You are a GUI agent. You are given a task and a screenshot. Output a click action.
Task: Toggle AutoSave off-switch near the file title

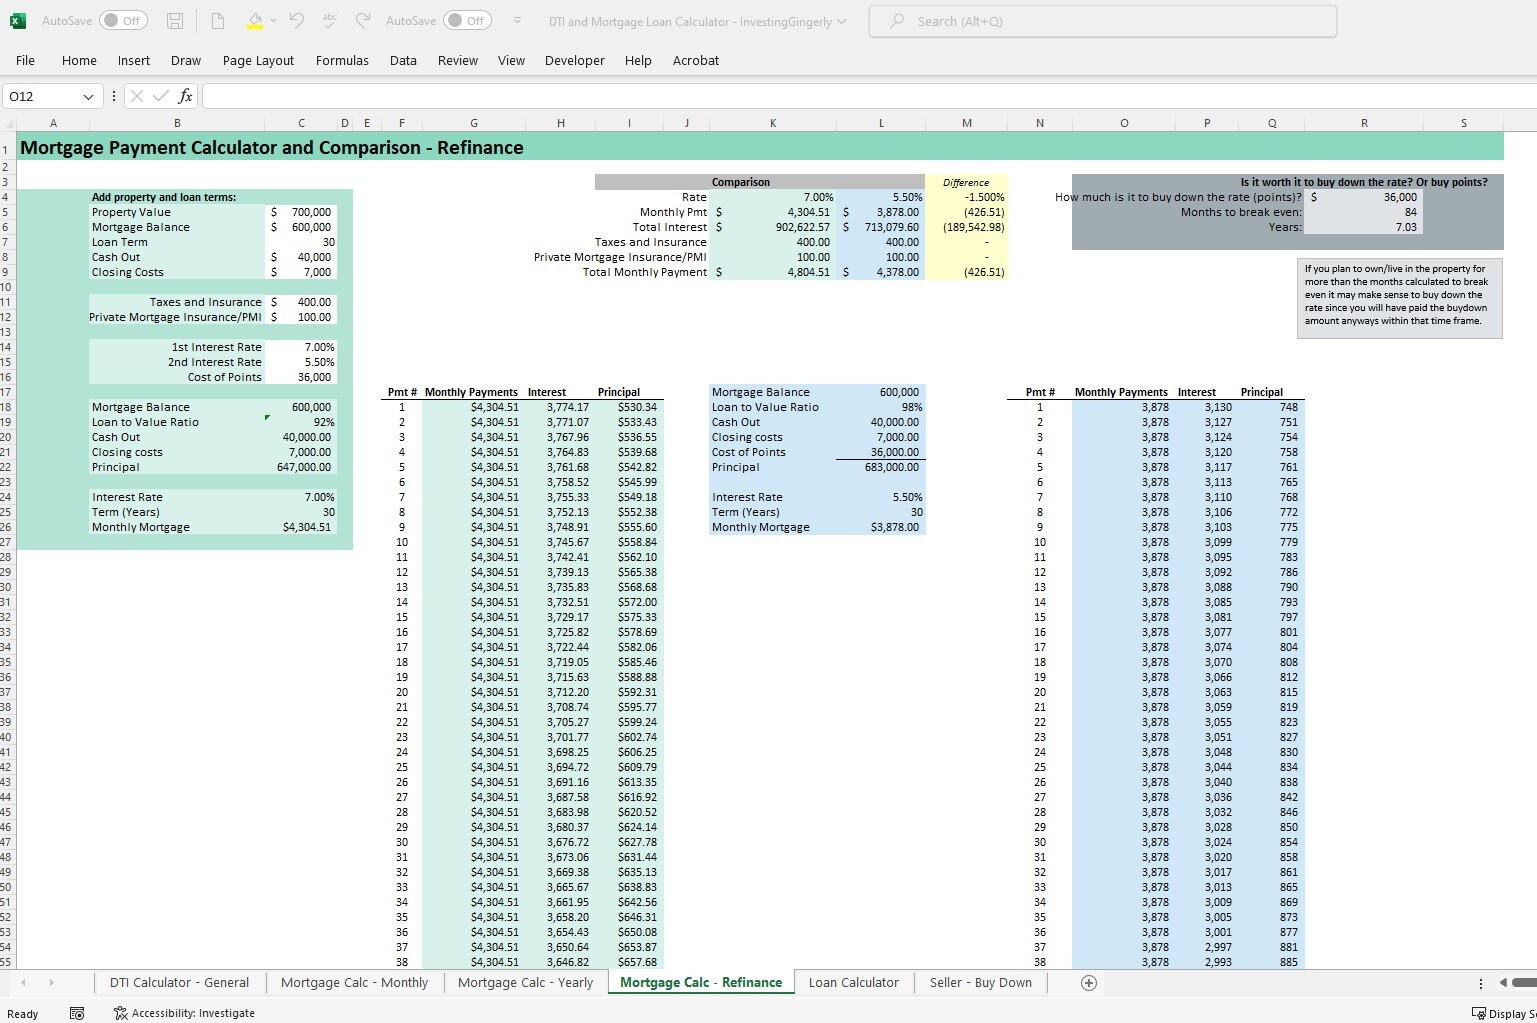coord(467,20)
